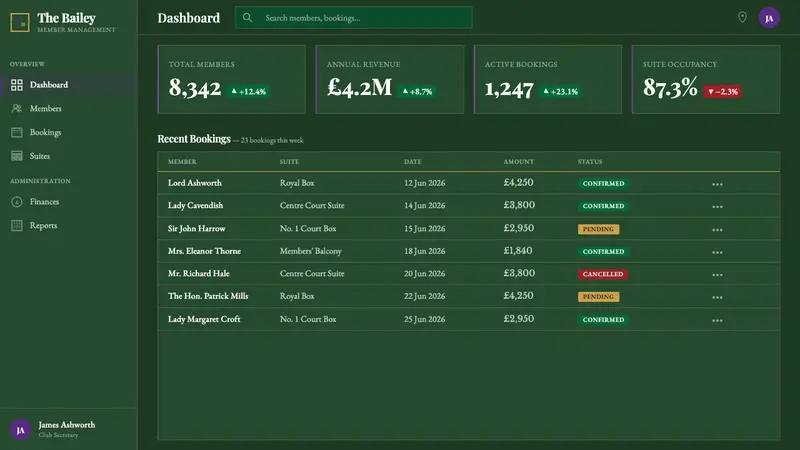Open the Total Members 8,342 card
Image resolution: width=800 pixels, height=450 pixels.
click(x=232, y=79)
